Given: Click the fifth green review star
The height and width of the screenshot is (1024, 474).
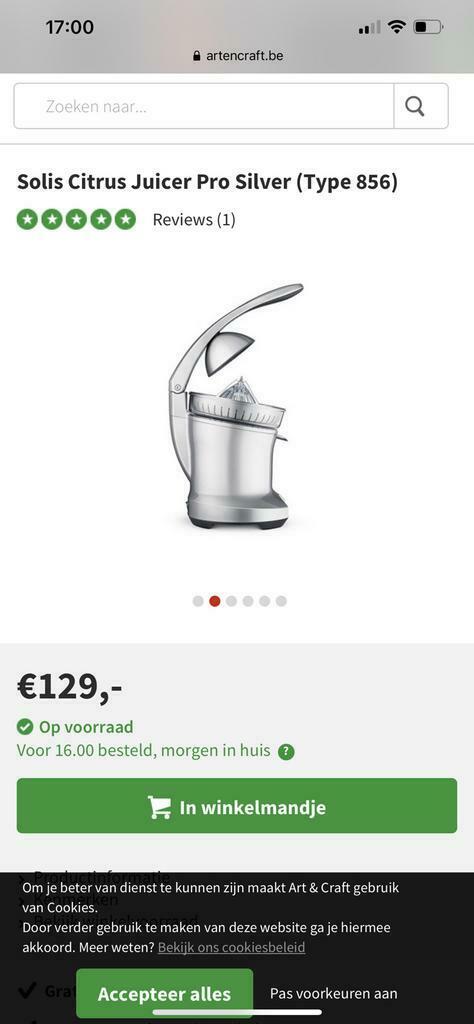Looking at the screenshot, I should (125, 219).
